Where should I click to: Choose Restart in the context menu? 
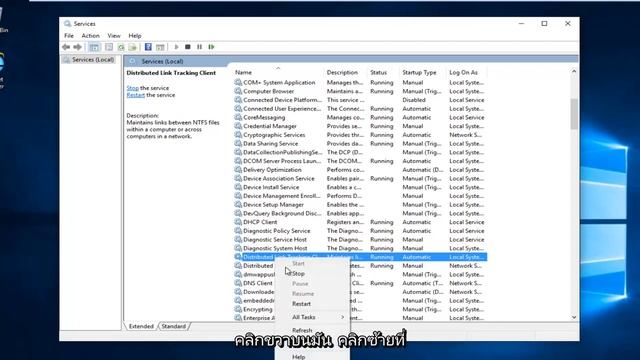pyautogui.click(x=313, y=304)
